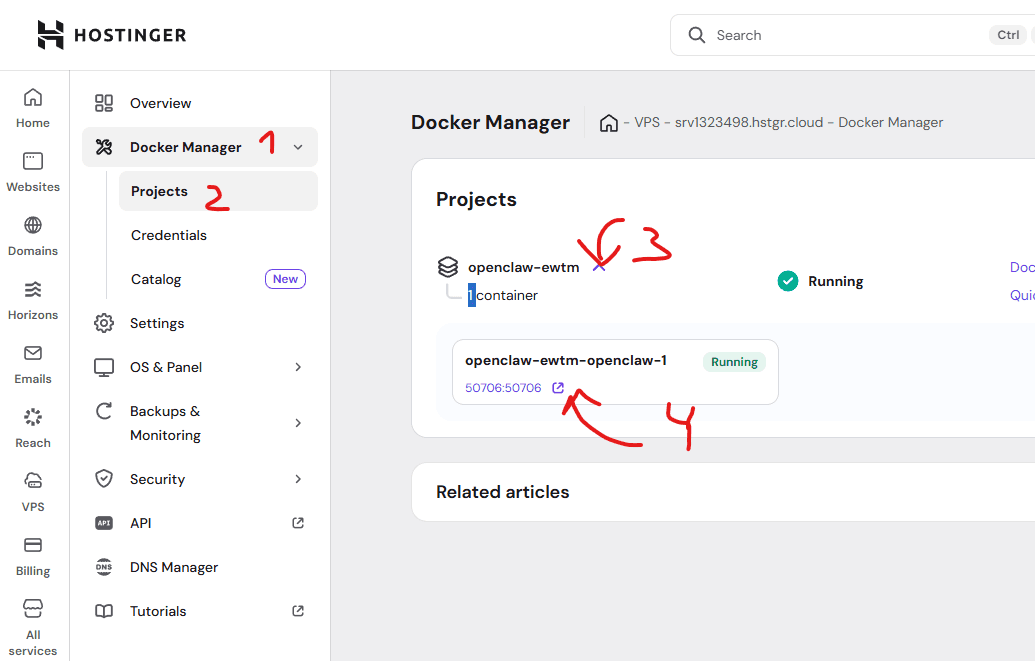This screenshot has height=661, width=1035.
Task: Click the API external link icon
Action: (298, 523)
